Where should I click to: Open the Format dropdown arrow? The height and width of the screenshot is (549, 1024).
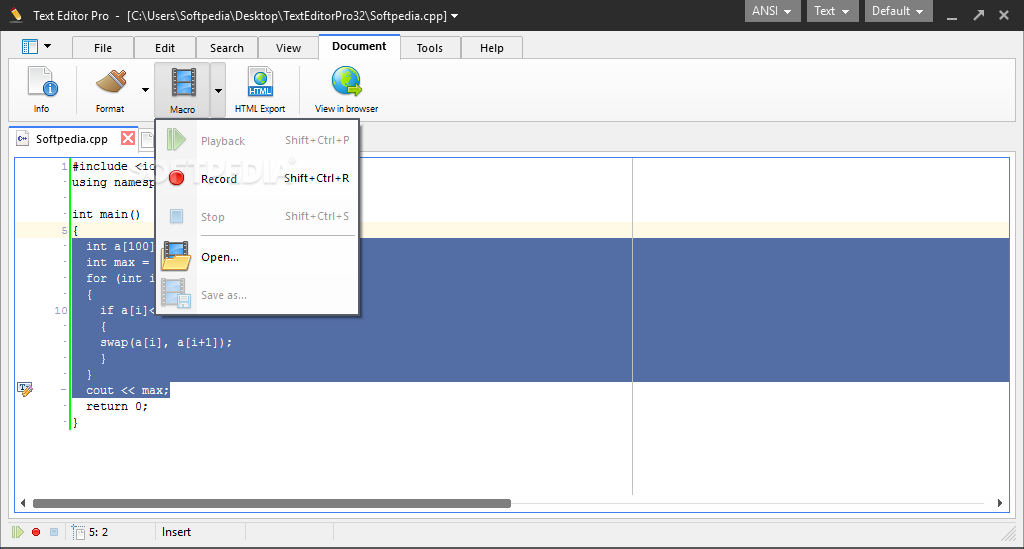[x=146, y=90]
